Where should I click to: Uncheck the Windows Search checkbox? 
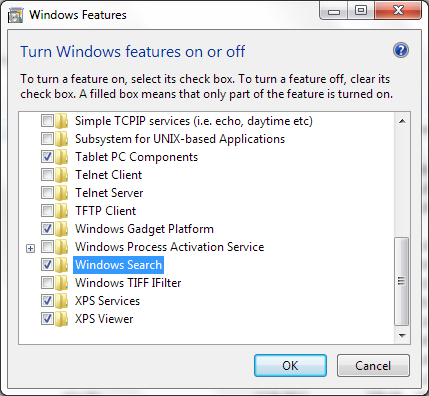[x=47, y=265]
